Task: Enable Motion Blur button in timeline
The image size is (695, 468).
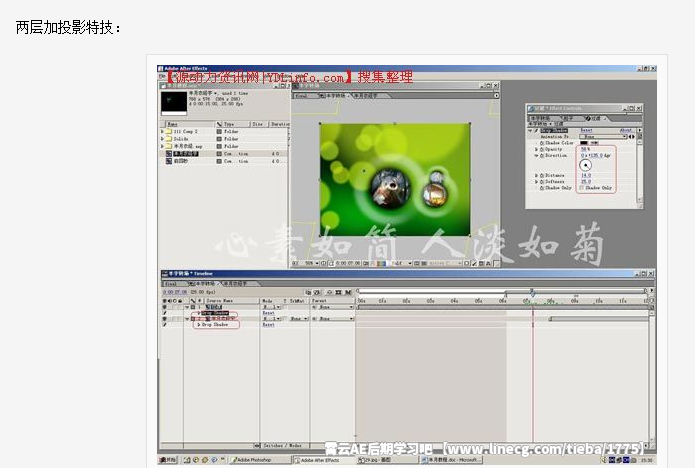Action: [x=348, y=292]
